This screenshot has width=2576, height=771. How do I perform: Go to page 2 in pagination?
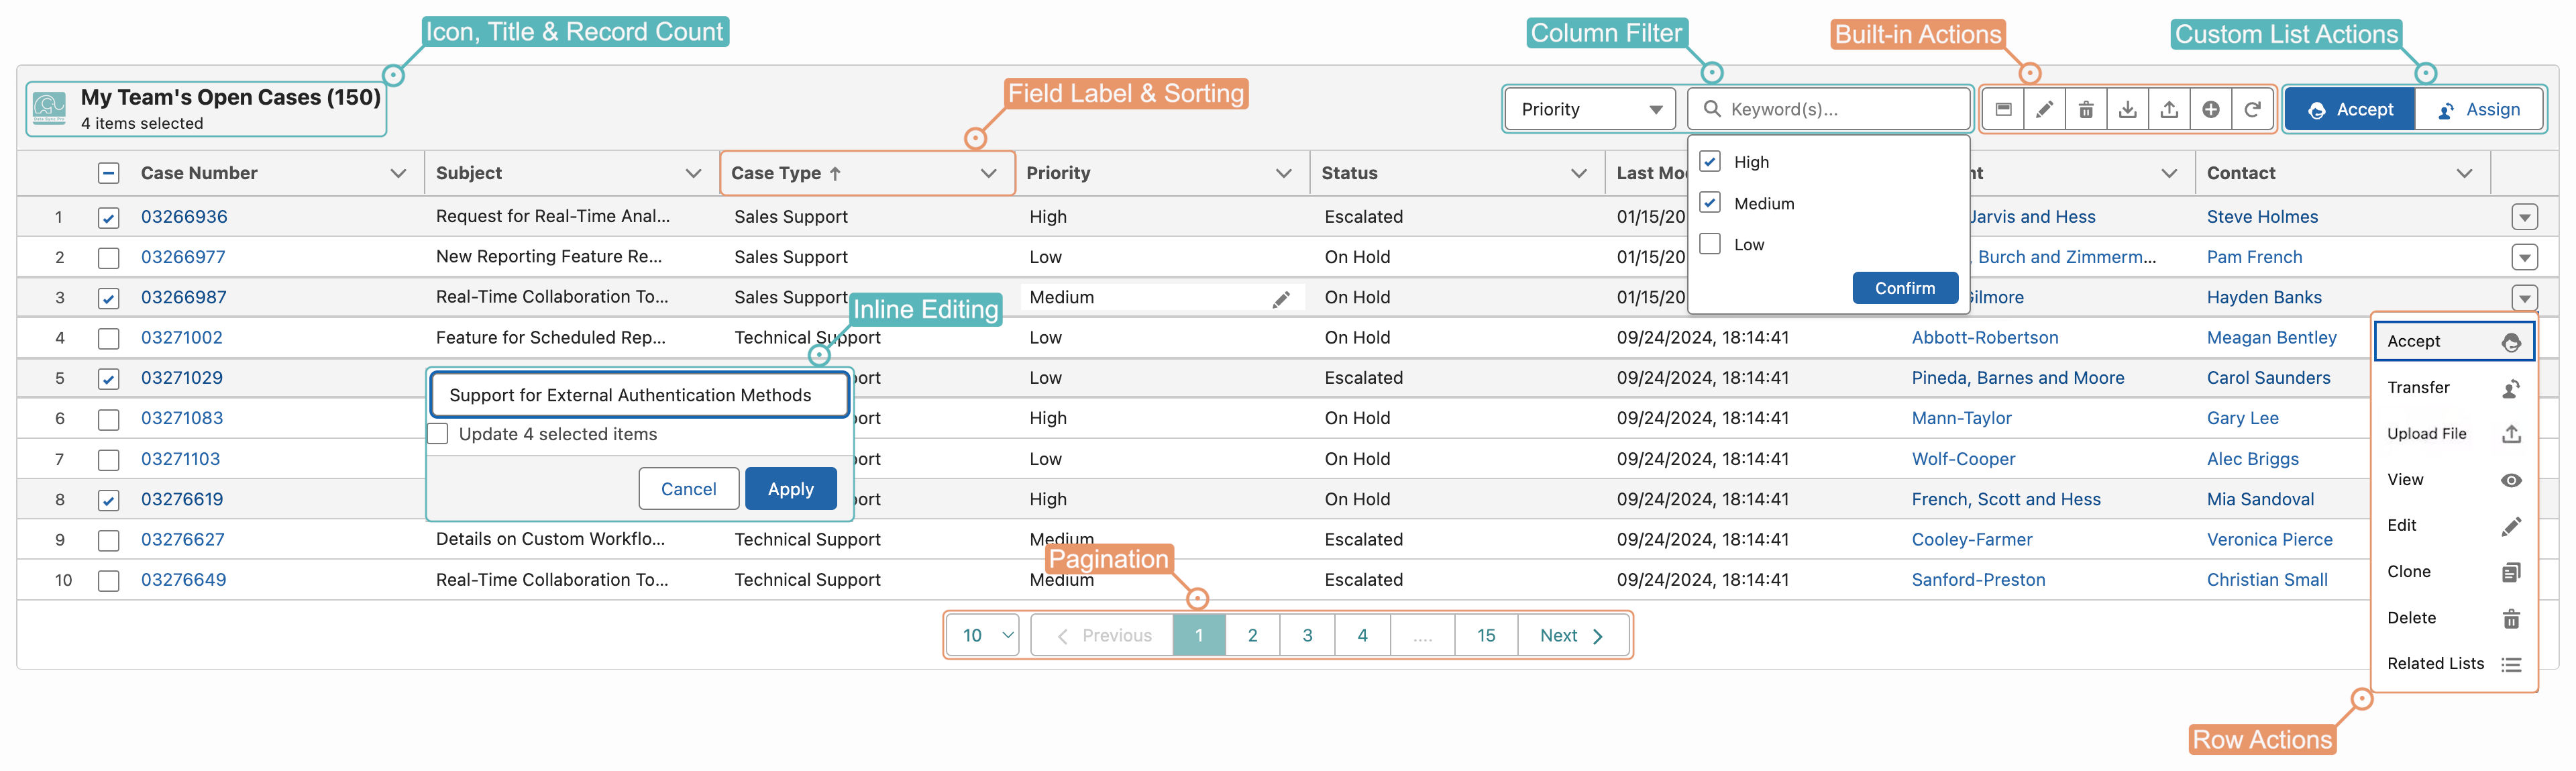(1253, 636)
